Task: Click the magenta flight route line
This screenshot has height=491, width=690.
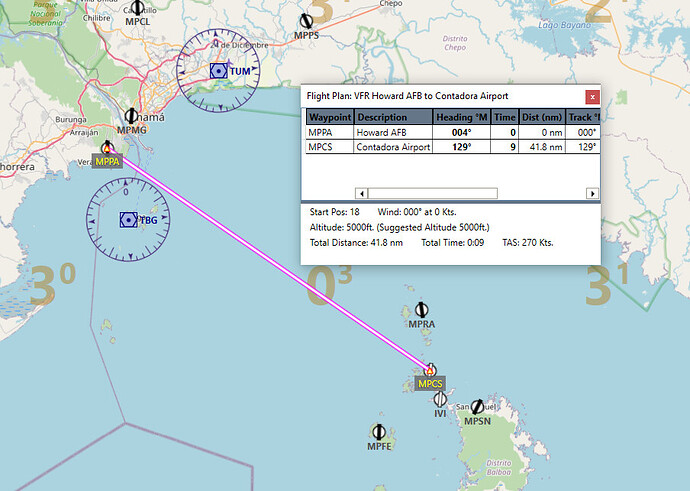Action: point(268,259)
